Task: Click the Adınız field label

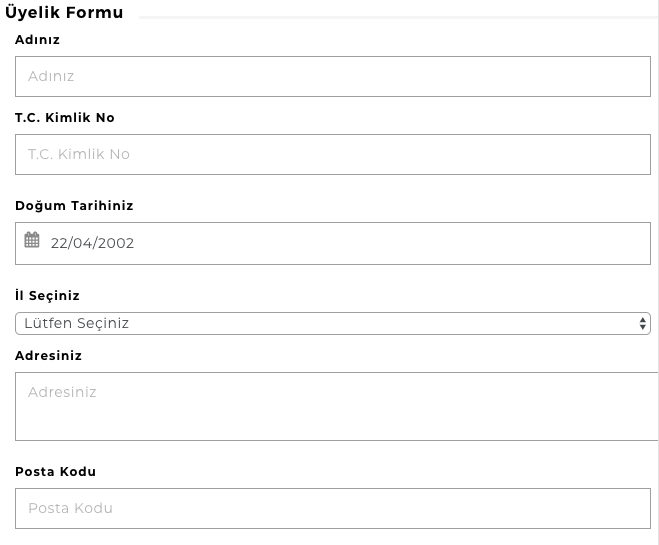Action: [38, 40]
